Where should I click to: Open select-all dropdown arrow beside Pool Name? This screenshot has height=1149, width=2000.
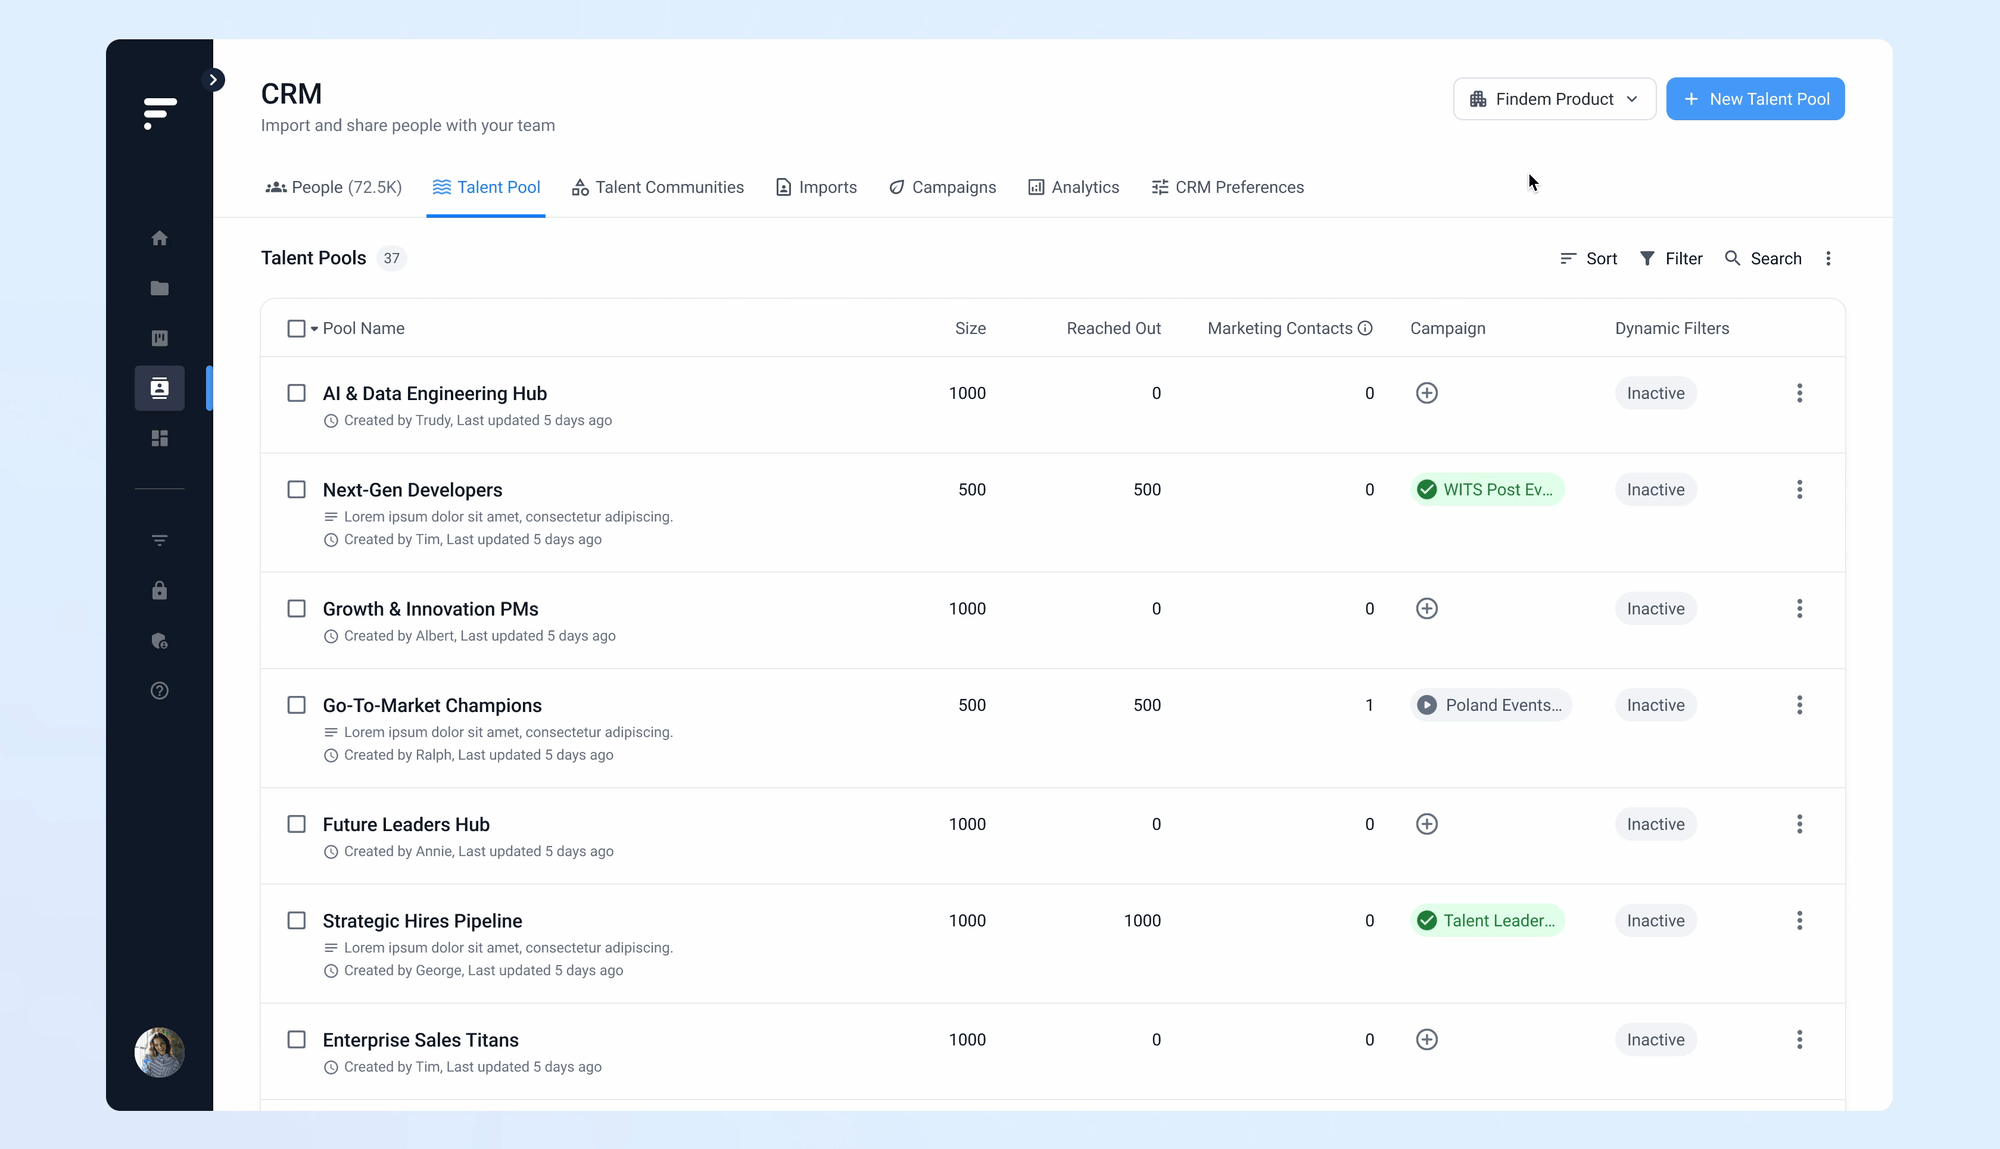pyautogui.click(x=314, y=329)
